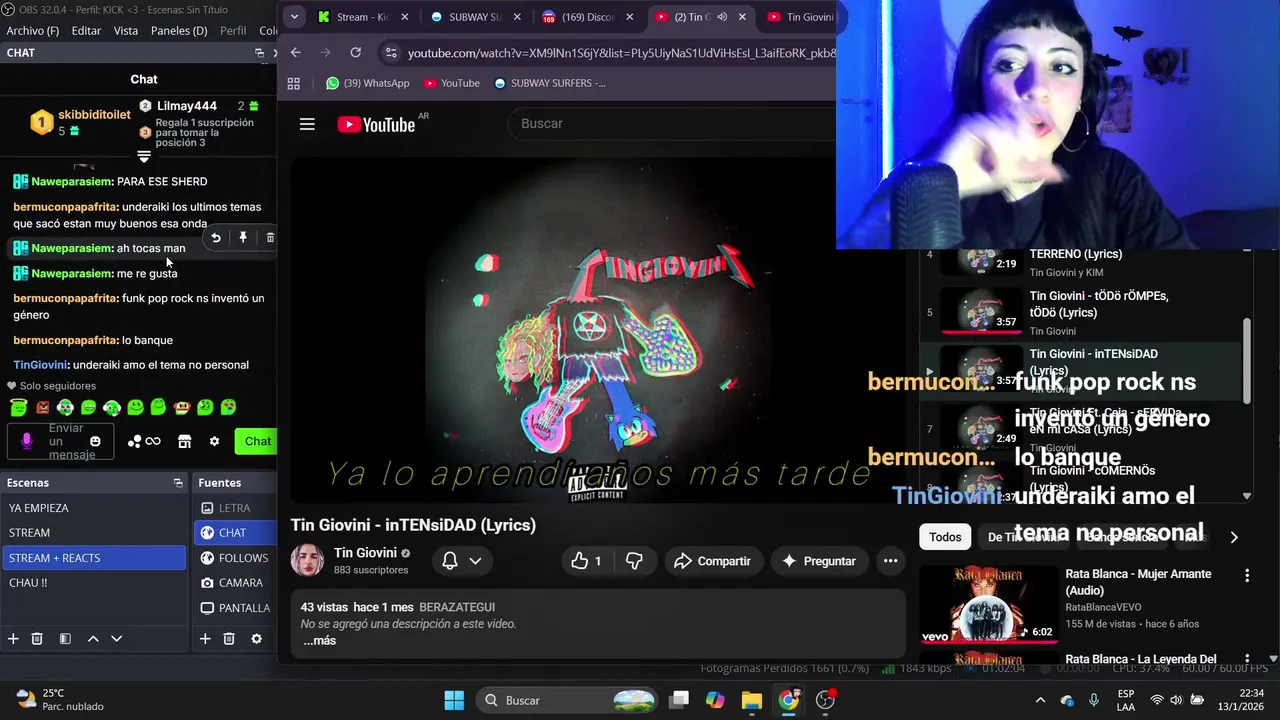Open YouTube hamburger guide menu

click(x=307, y=124)
